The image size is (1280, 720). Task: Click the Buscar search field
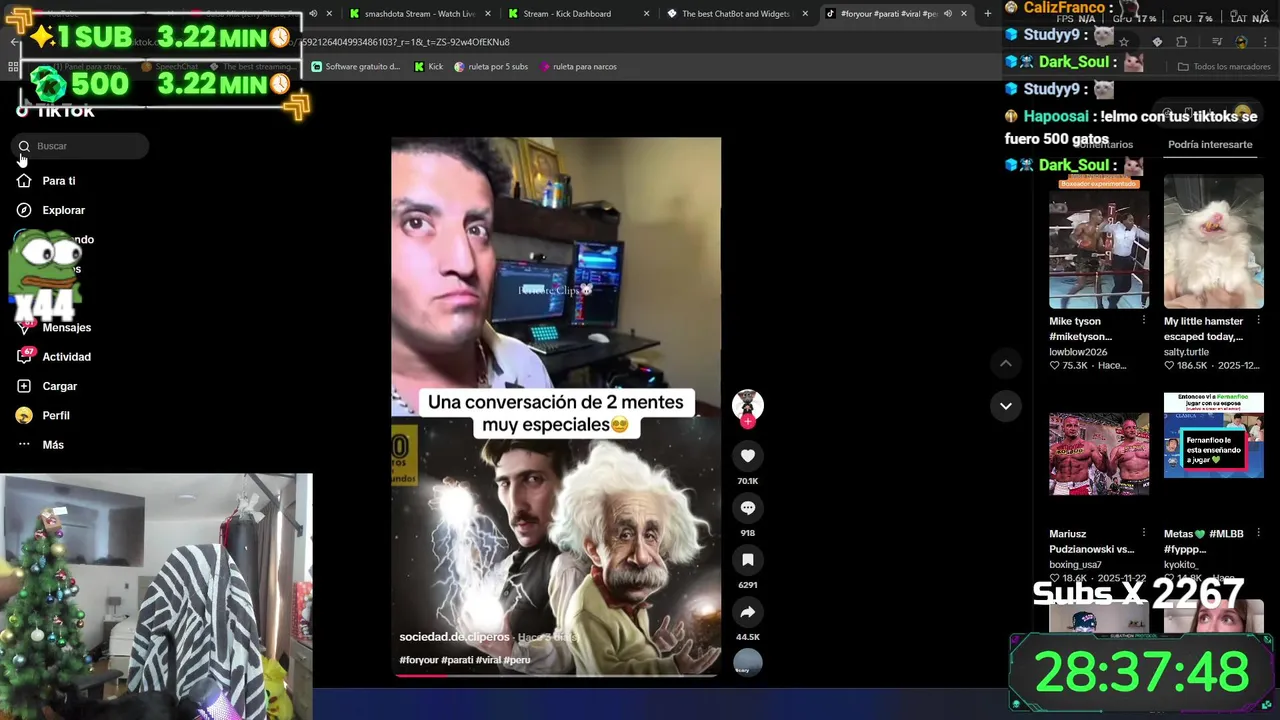click(82, 146)
